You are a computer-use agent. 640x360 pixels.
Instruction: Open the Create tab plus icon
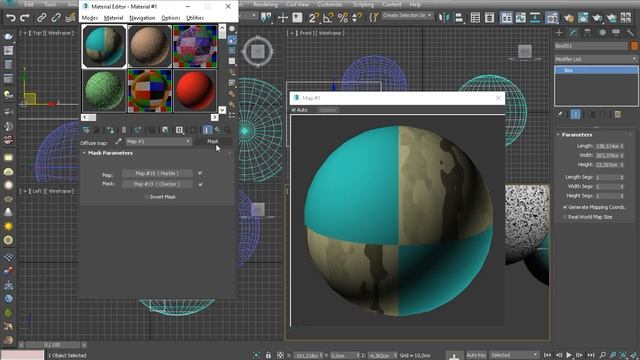559,33
